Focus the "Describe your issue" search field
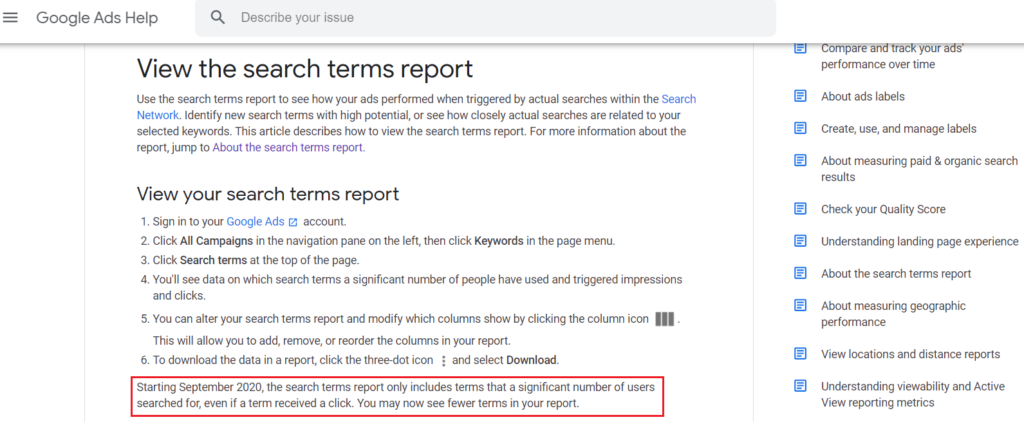1024x422 pixels. click(x=485, y=18)
